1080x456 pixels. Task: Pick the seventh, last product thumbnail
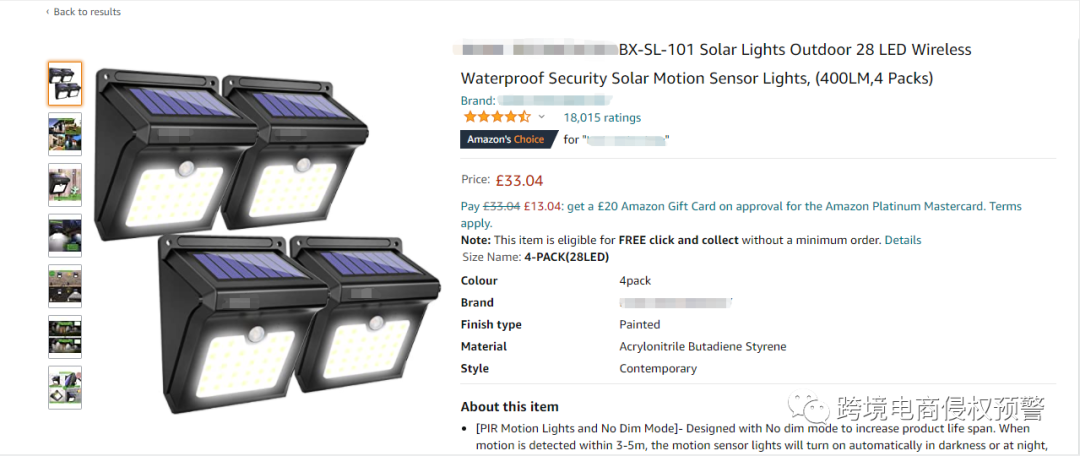click(65, 388)
